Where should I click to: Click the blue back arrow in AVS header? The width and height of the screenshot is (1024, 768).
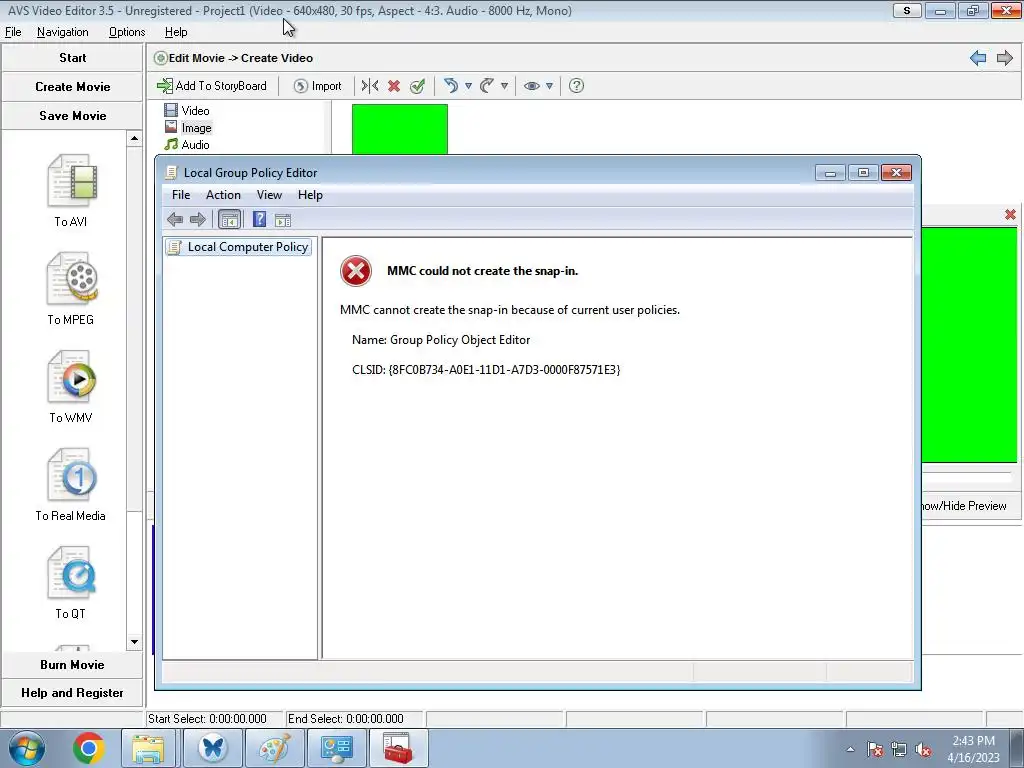click(978, 58)
